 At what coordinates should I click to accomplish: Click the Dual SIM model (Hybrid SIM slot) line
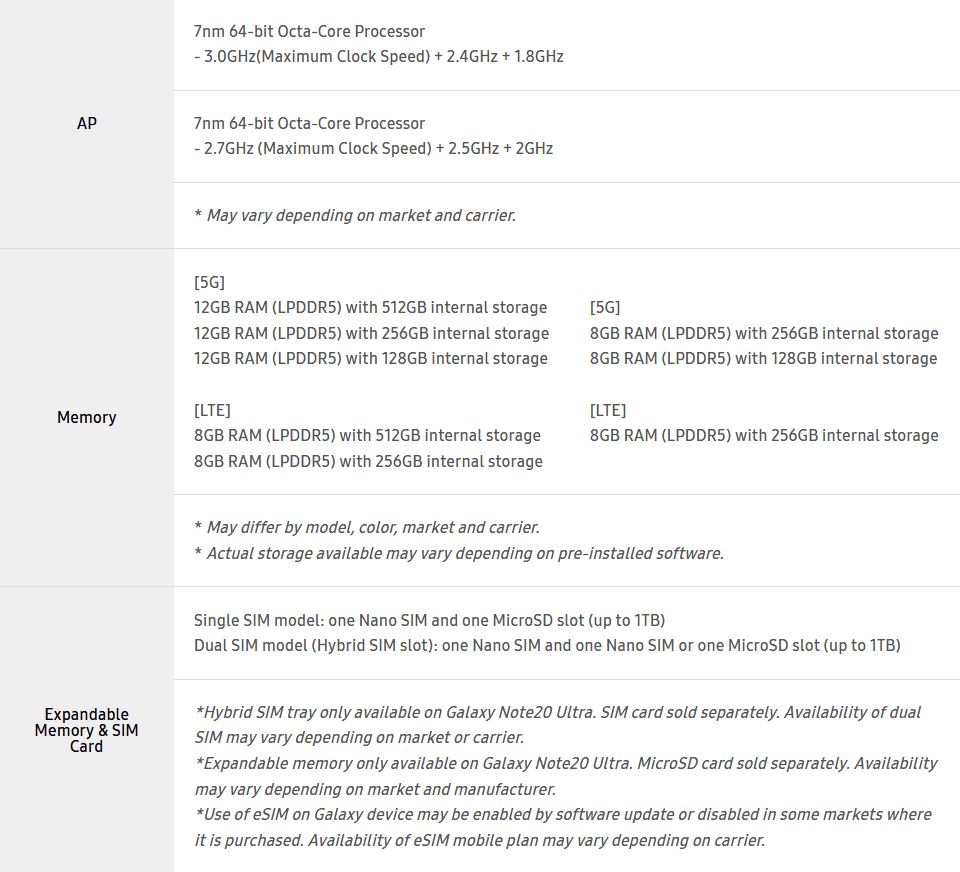click(x=547, y=646)
